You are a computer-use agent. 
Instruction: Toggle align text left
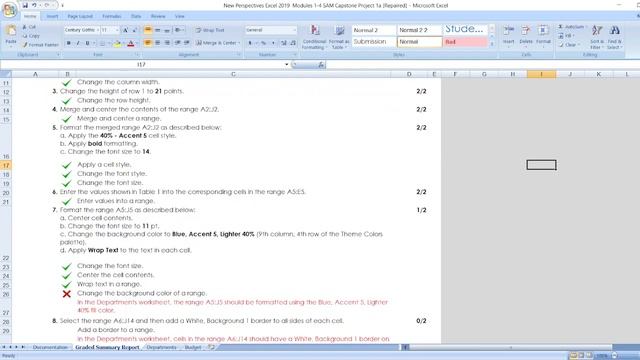148,43
